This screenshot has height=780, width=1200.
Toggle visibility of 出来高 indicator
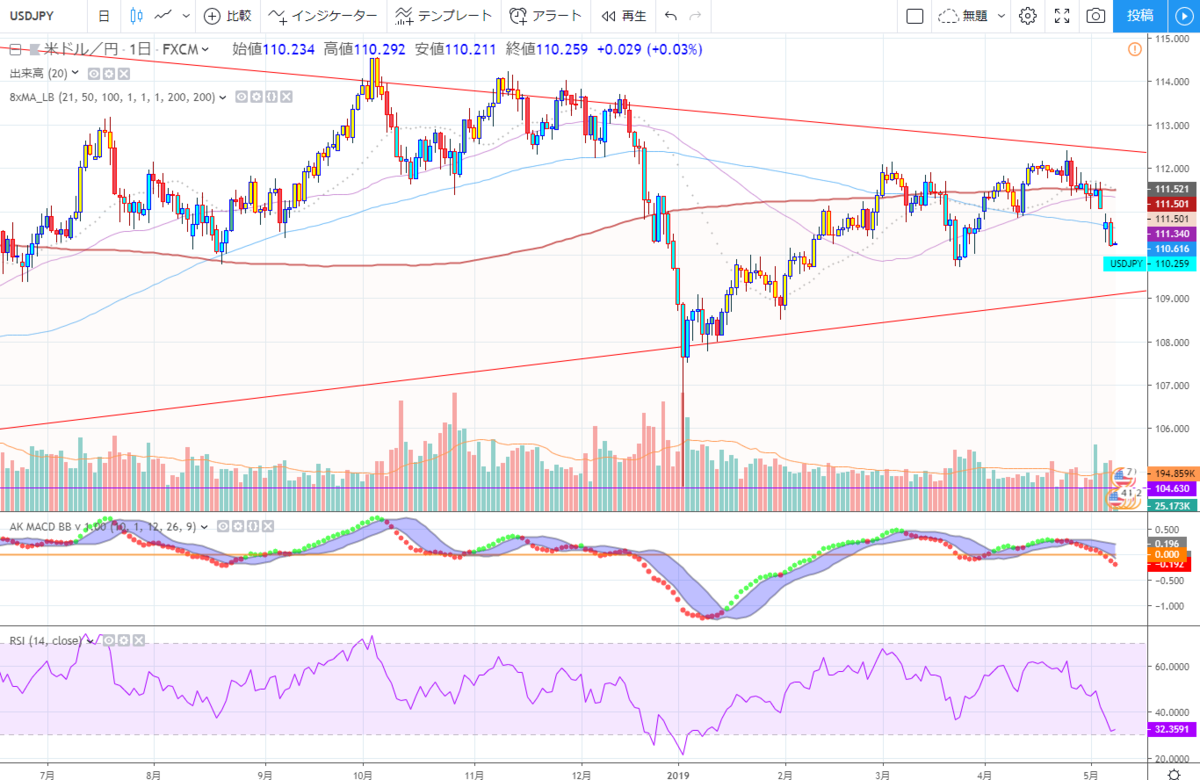(x=93, y=73)
